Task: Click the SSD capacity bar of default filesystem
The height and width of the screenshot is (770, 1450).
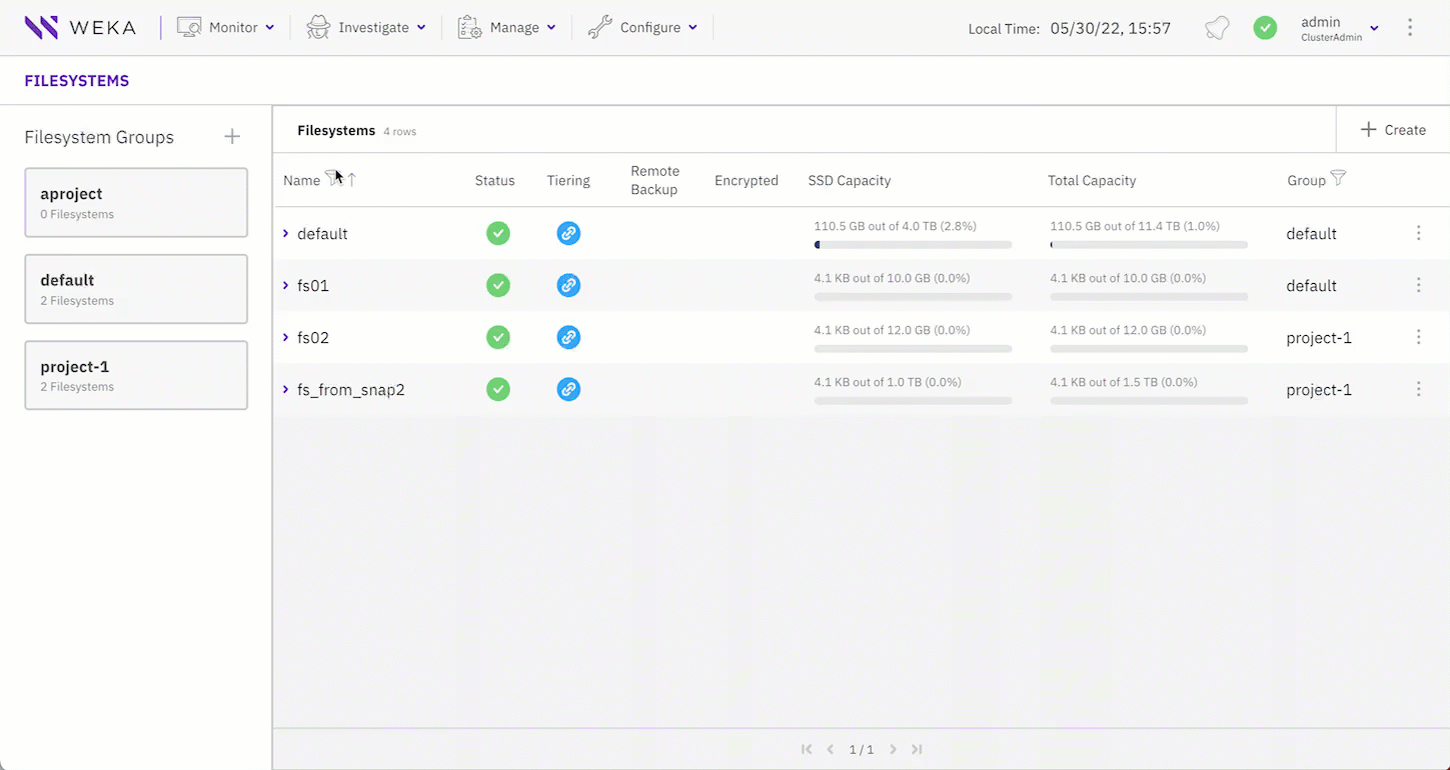Action: pos(912,244)
